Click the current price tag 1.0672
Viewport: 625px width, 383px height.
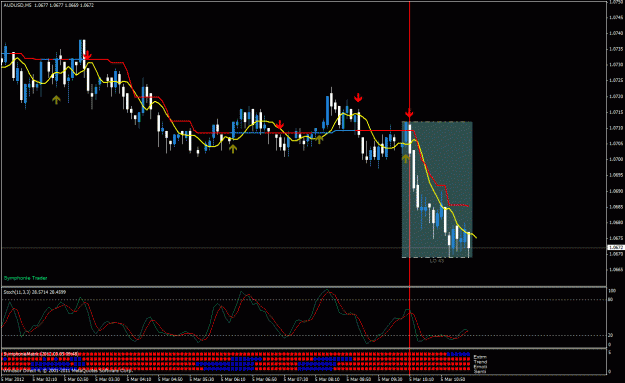point(616,247)
